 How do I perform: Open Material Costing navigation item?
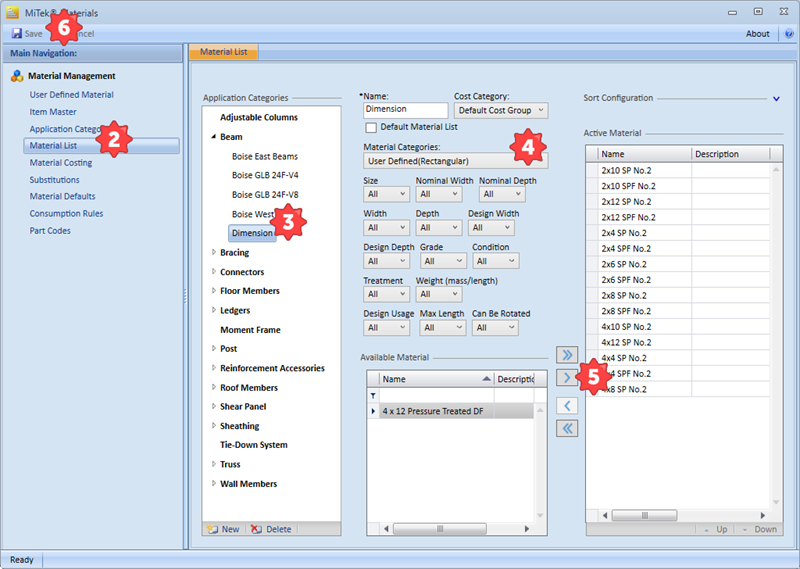61,163
